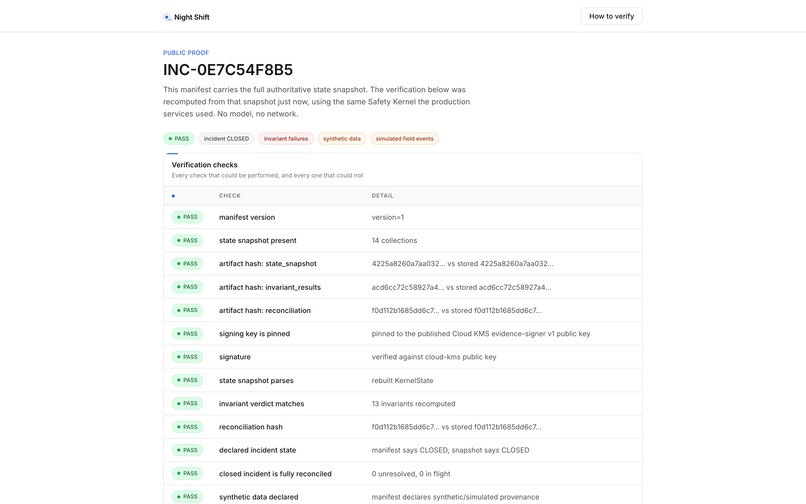
Task: Open the How to verify button
Action: (x=611, y=16)
